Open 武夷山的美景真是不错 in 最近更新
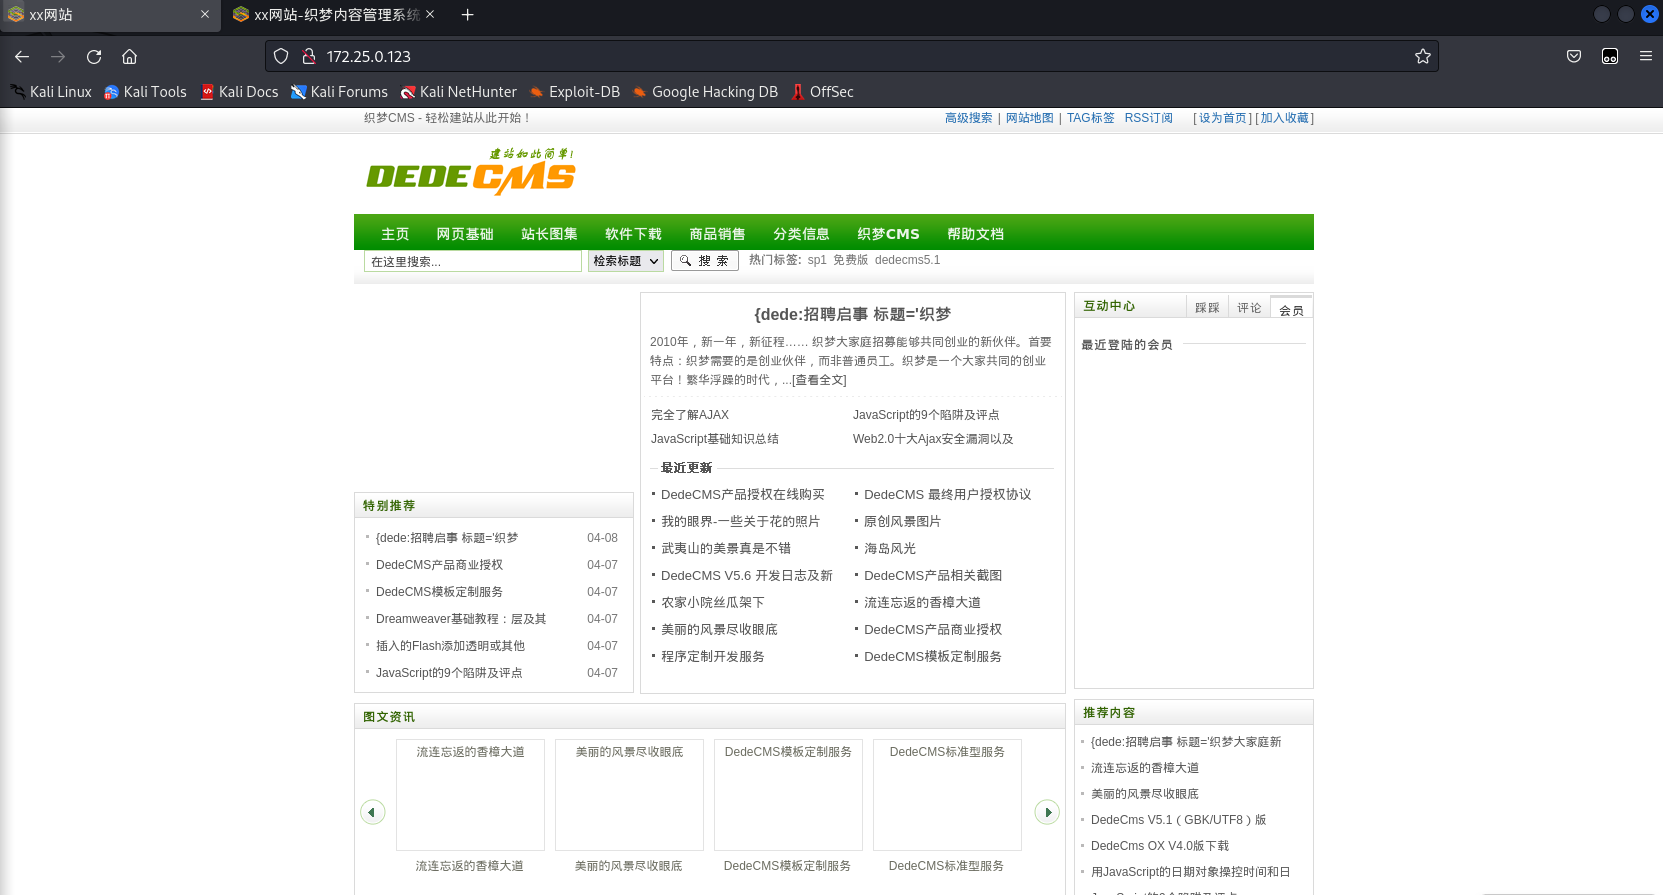 click(726, 548)
